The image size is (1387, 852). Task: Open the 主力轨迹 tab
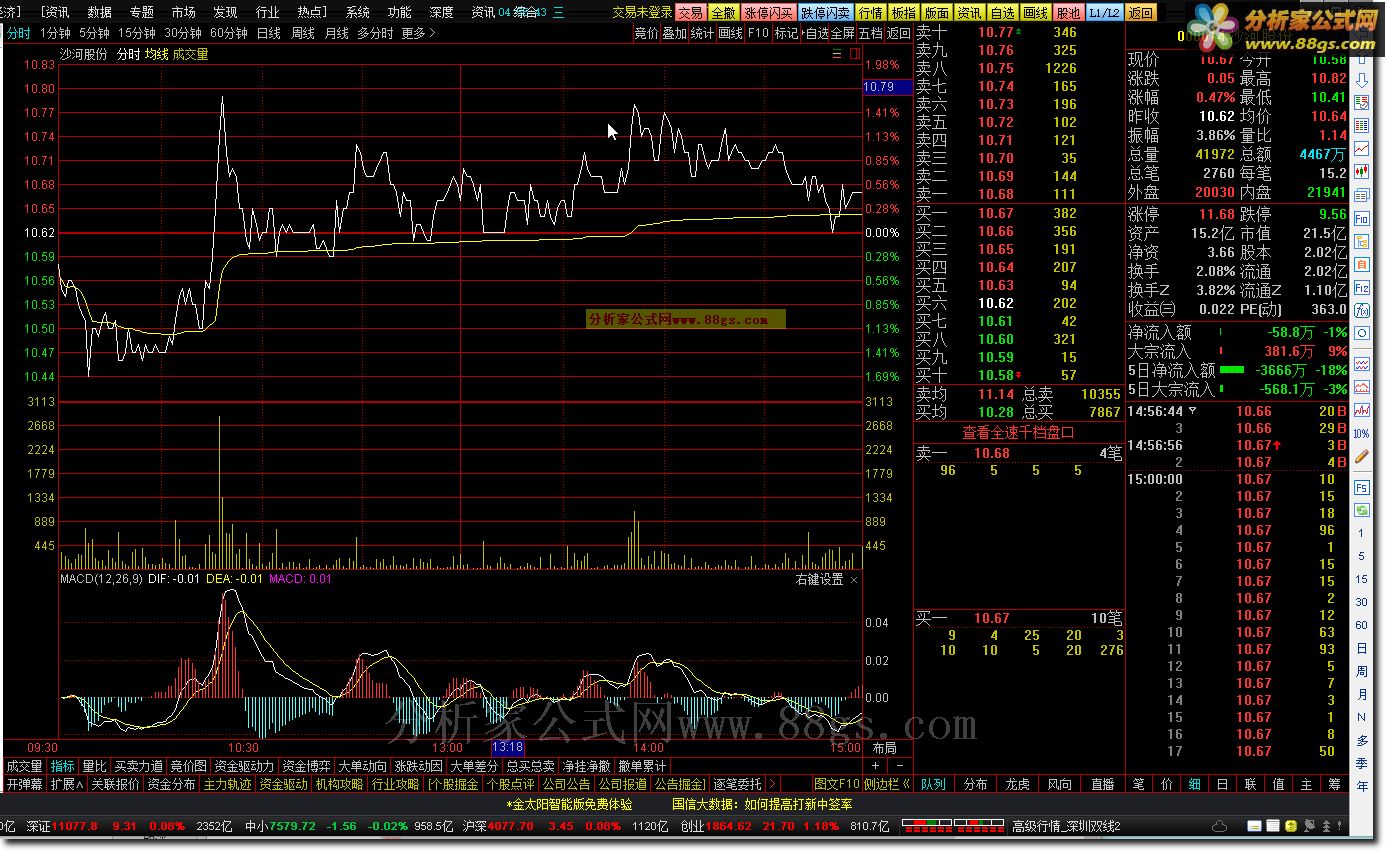(x=228, y=784)
